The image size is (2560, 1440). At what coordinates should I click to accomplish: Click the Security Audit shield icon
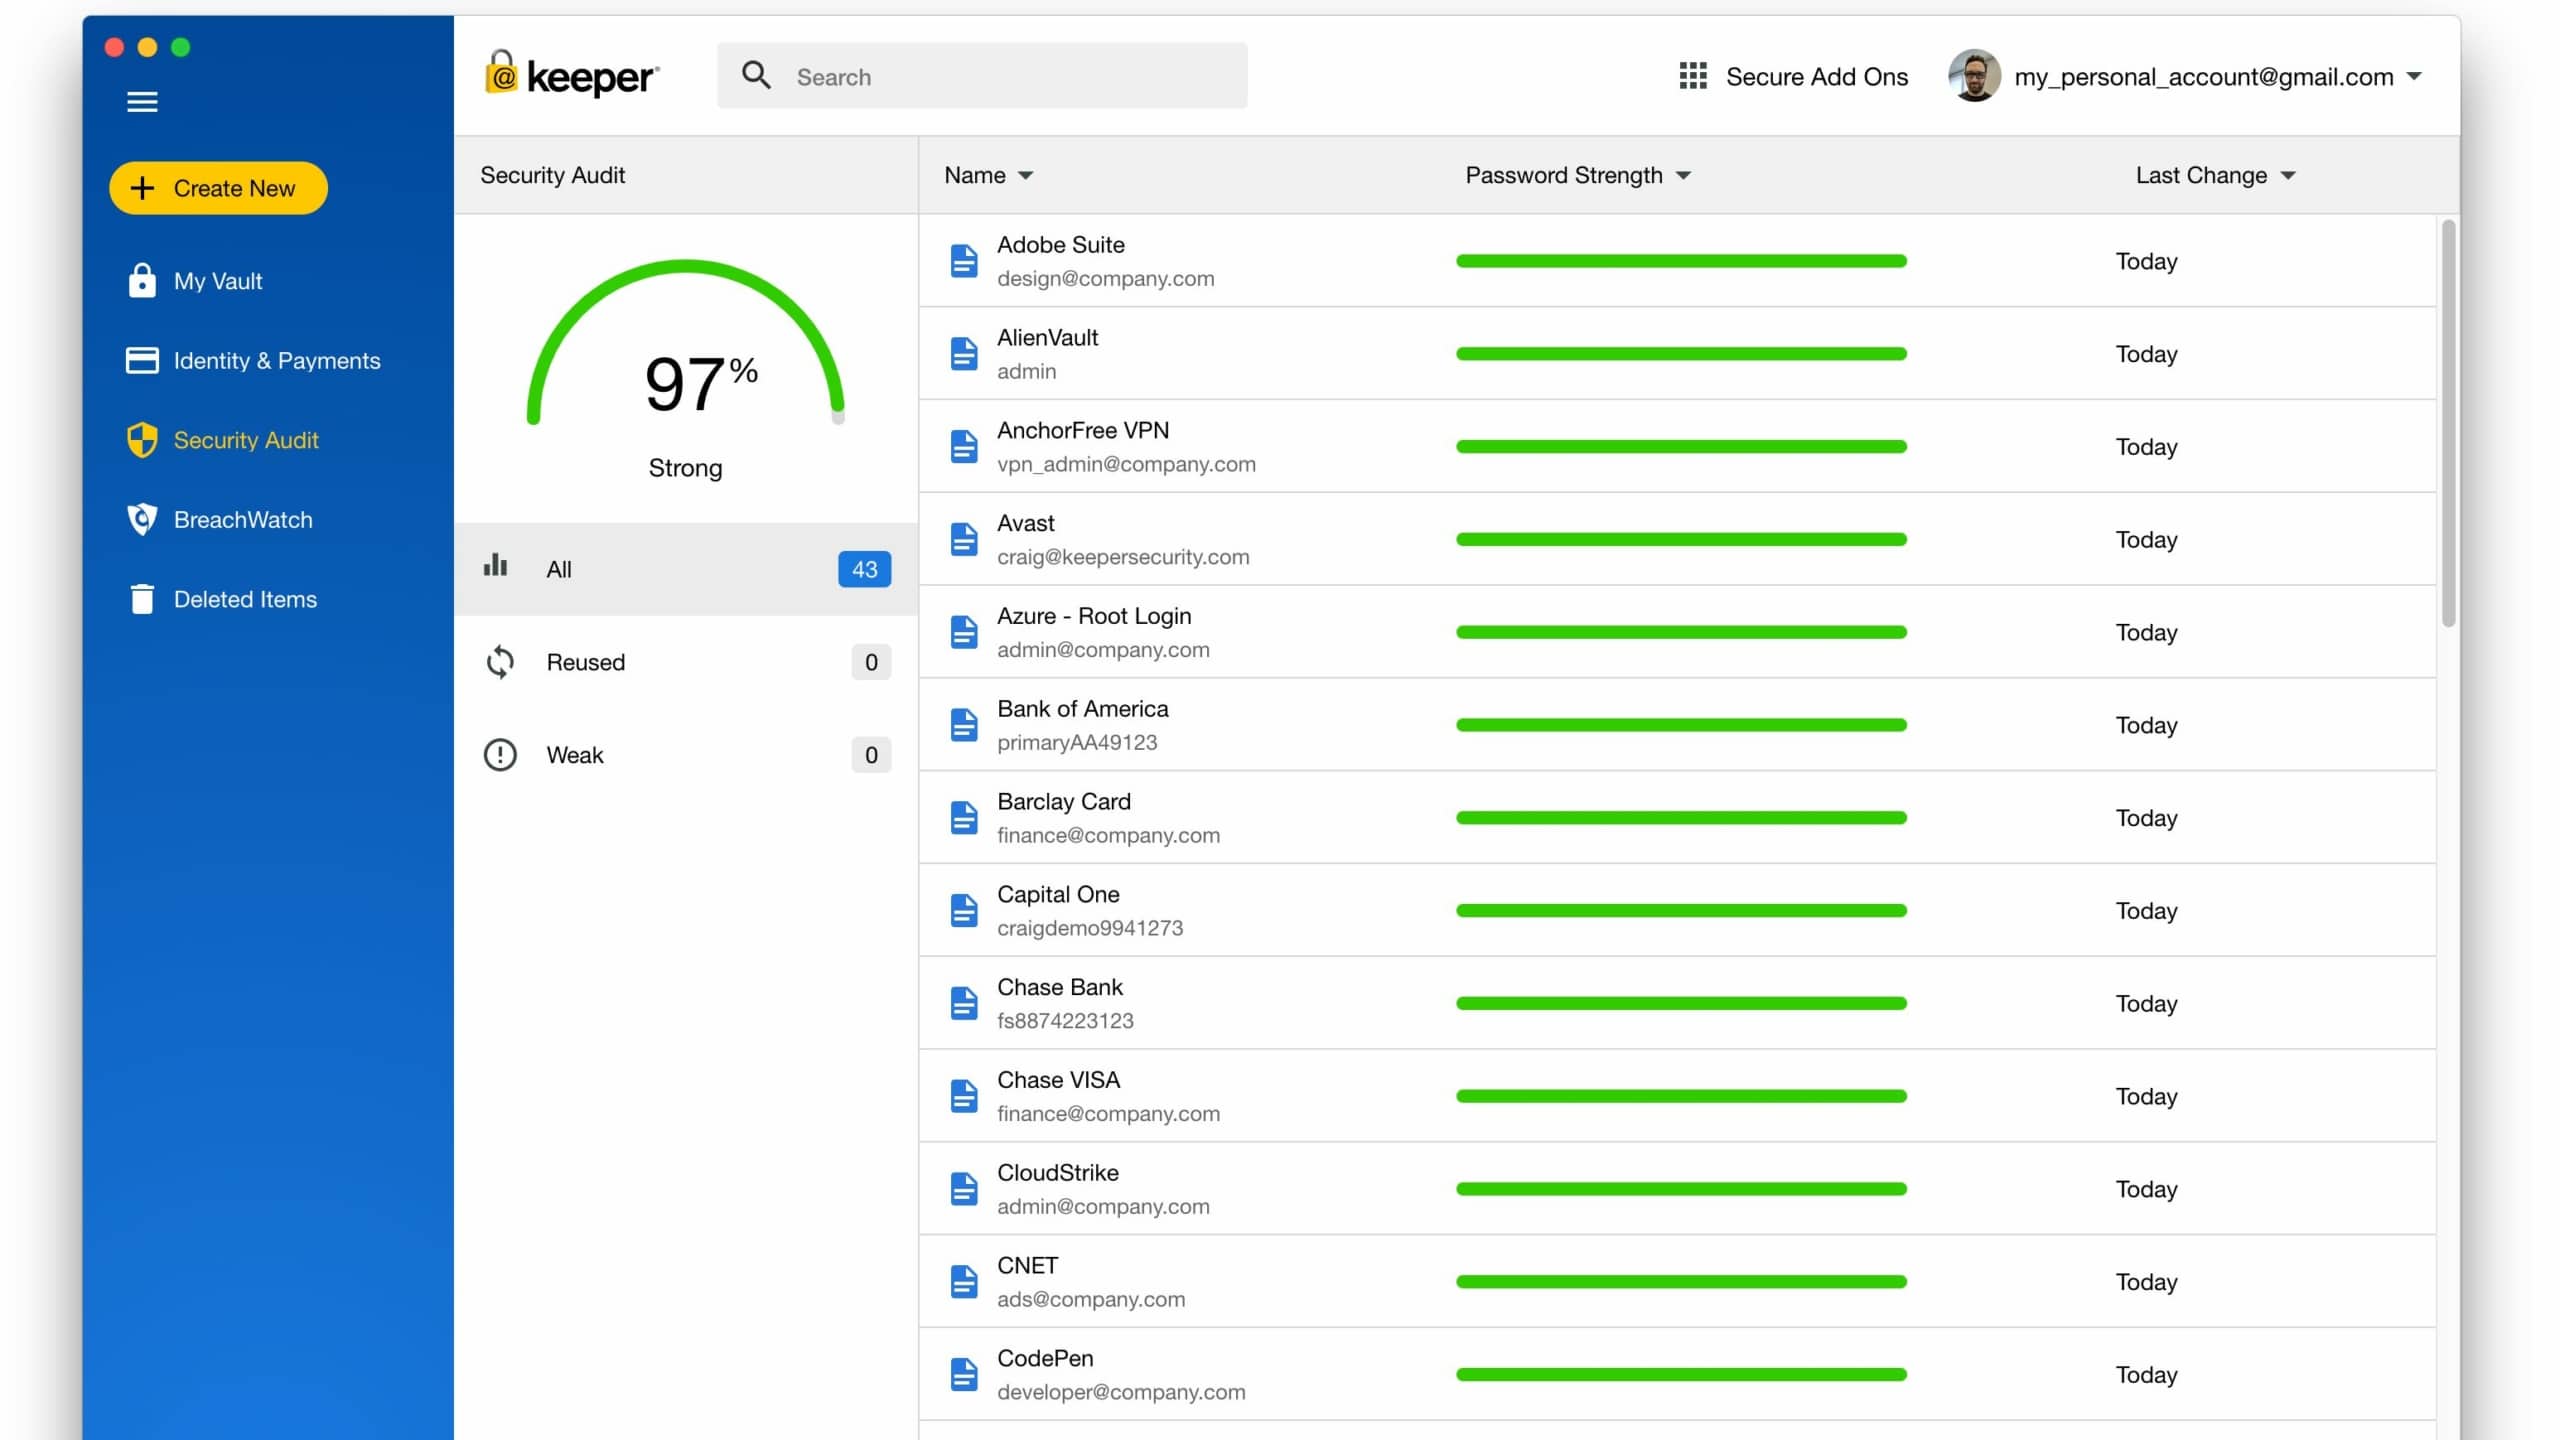142,440
